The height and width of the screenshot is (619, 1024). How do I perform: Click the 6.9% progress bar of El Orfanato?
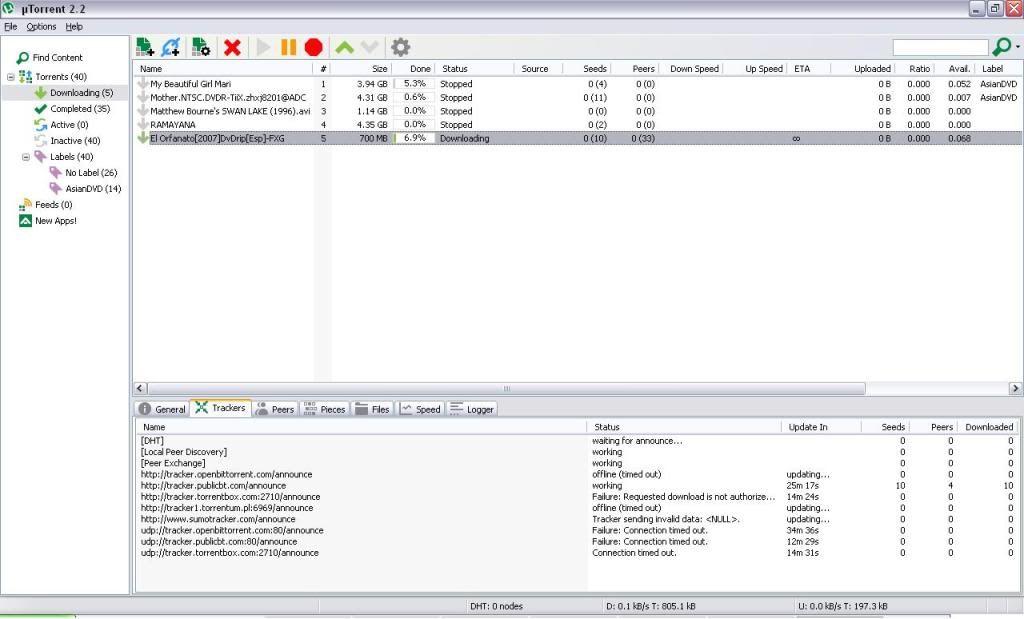(415, 138)
